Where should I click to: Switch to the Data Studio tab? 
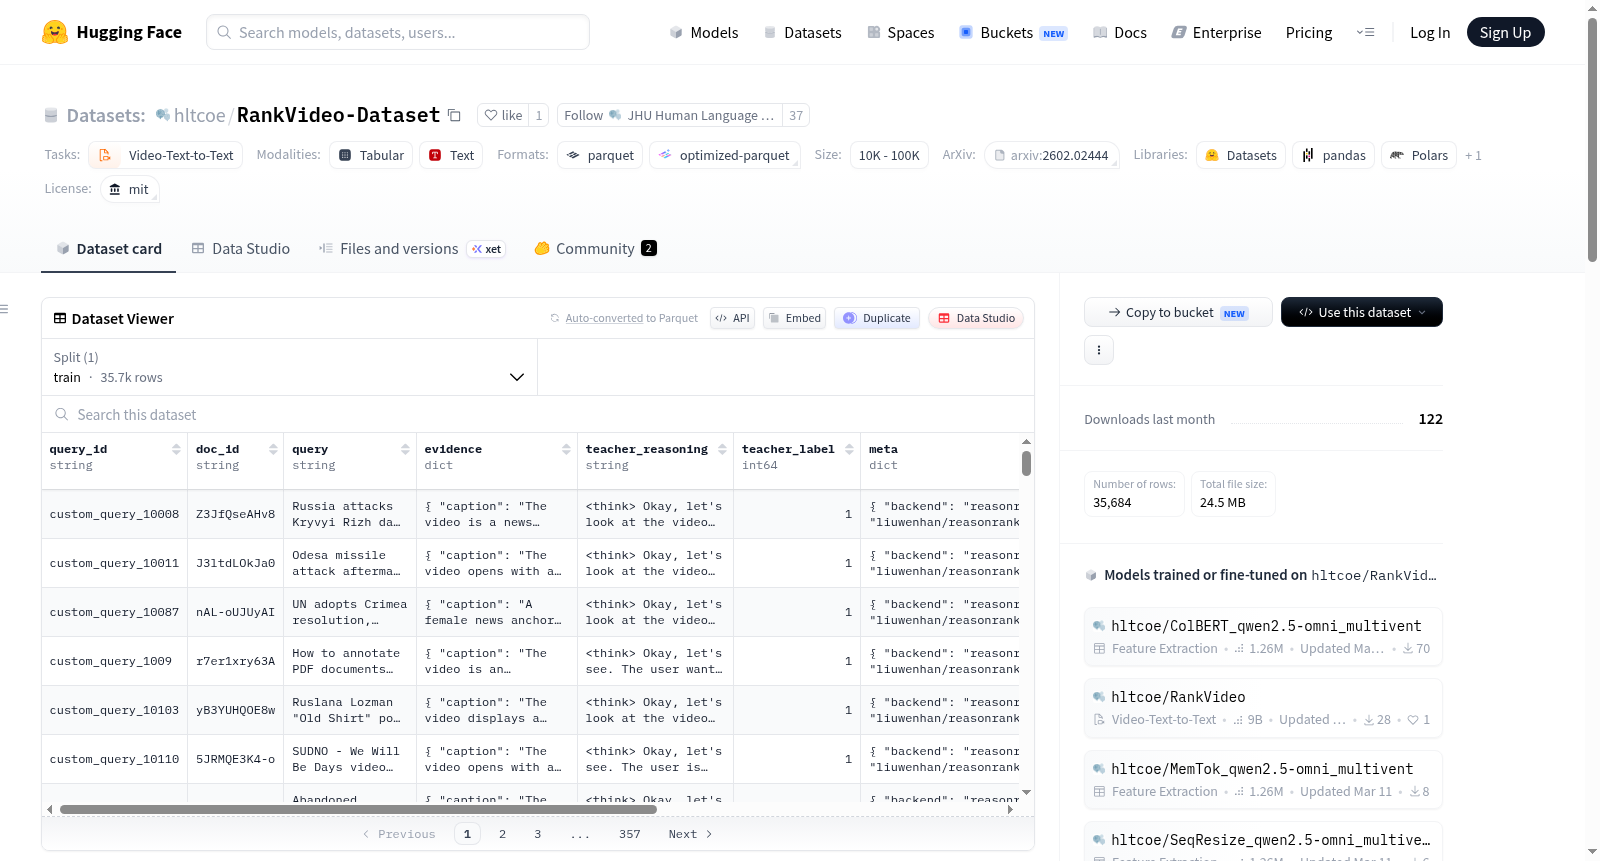241,248
